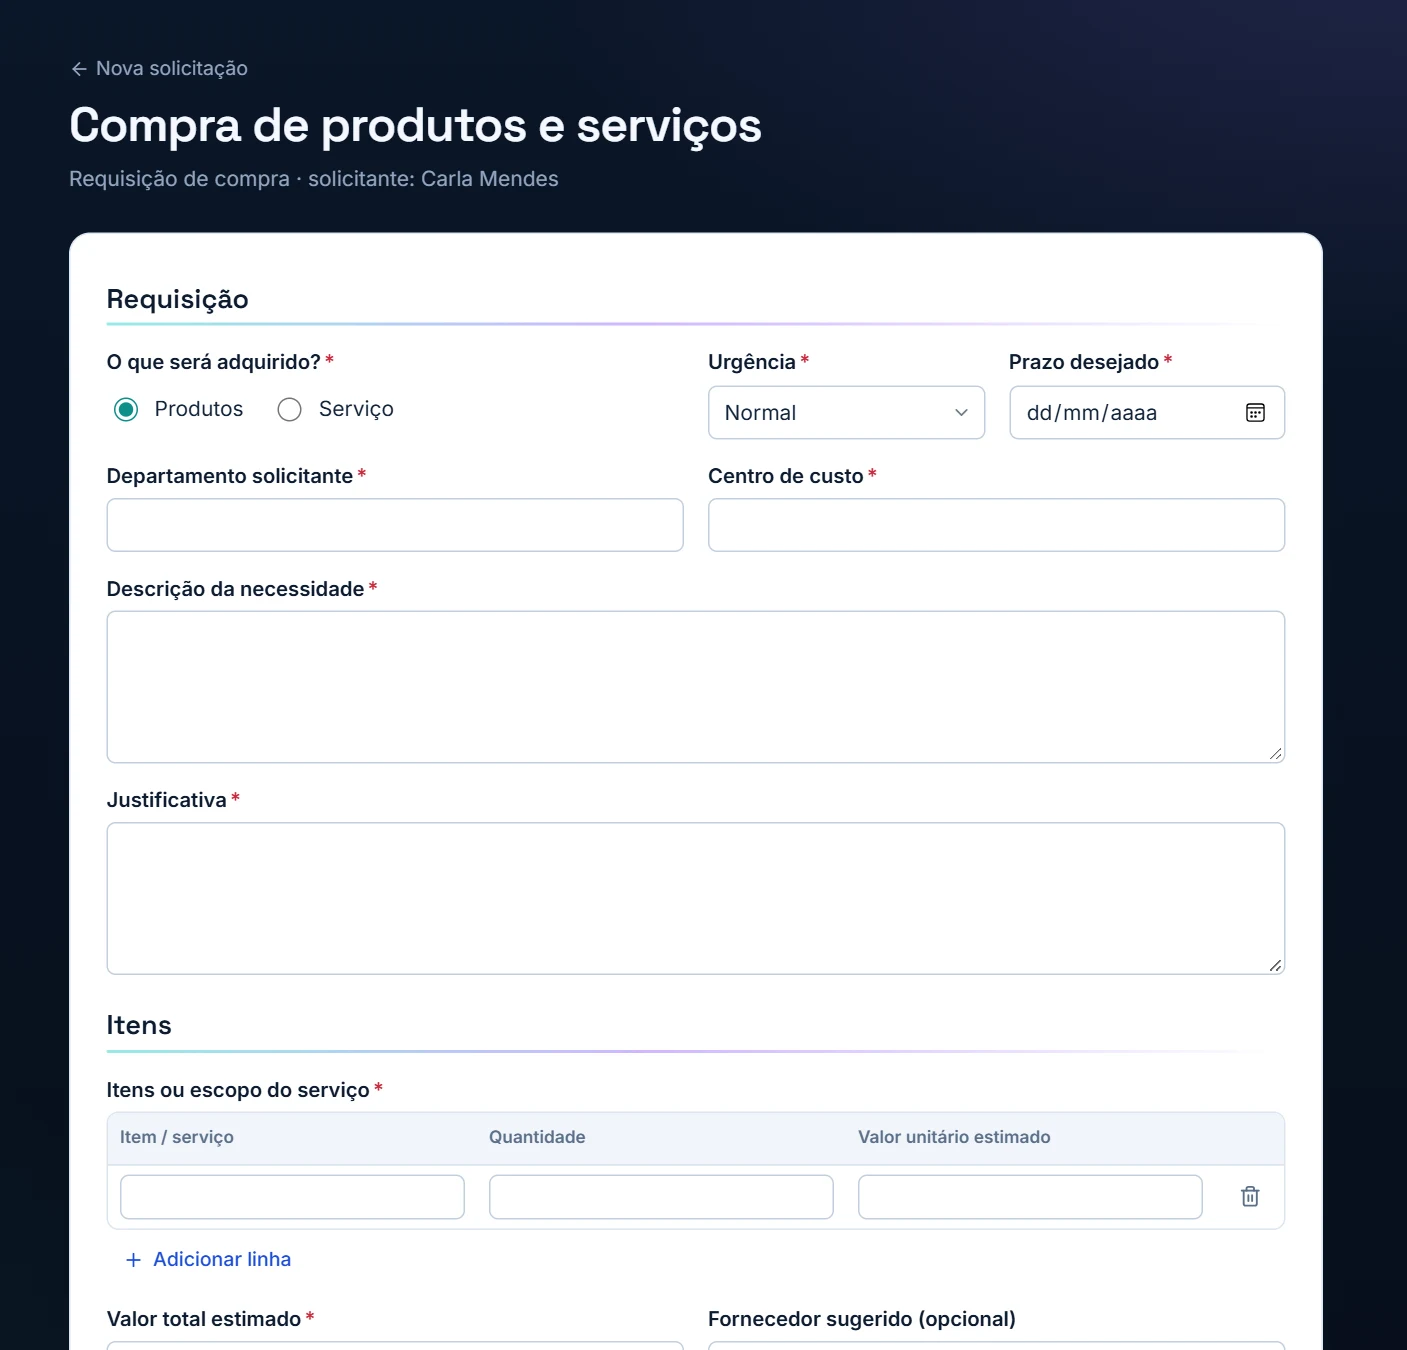1407x1350 pixels.
Task: Click the Quantidade column header
Action: pos(537,1137)
